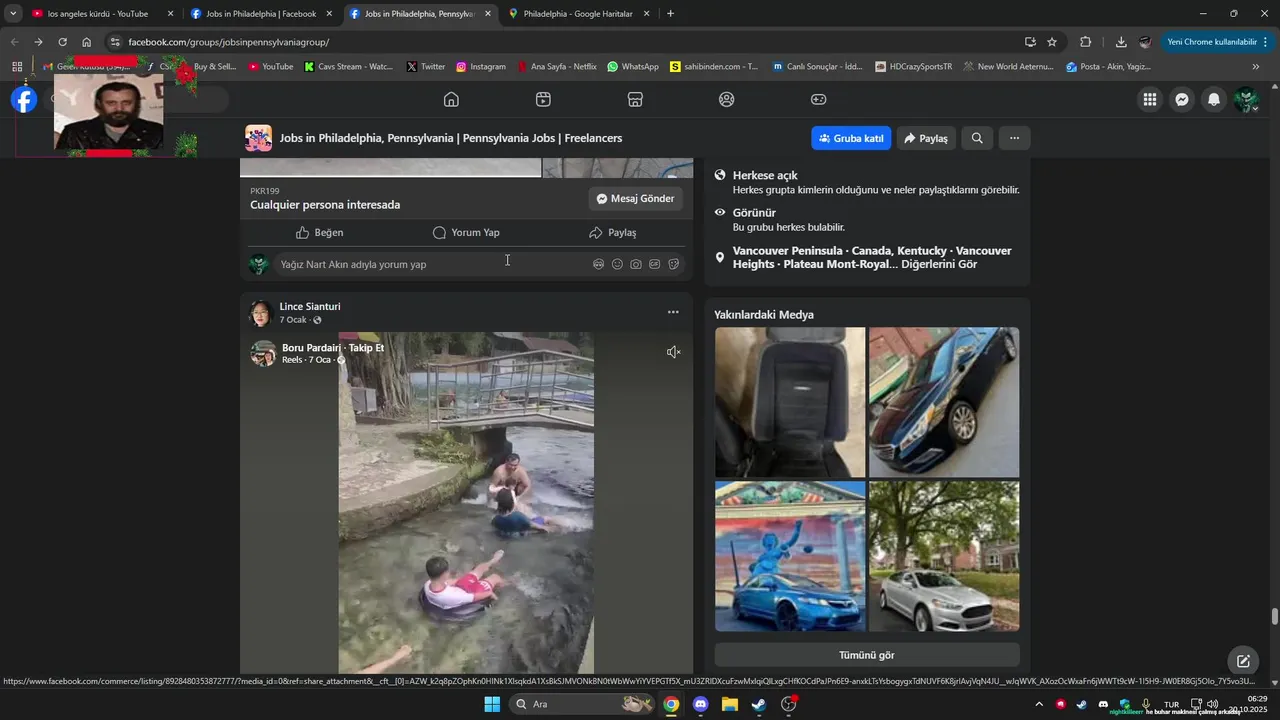This screenshot has height=720, width=1280.
Task: Open File Explorer from the taskbar
Action: [x=729, y=704]
